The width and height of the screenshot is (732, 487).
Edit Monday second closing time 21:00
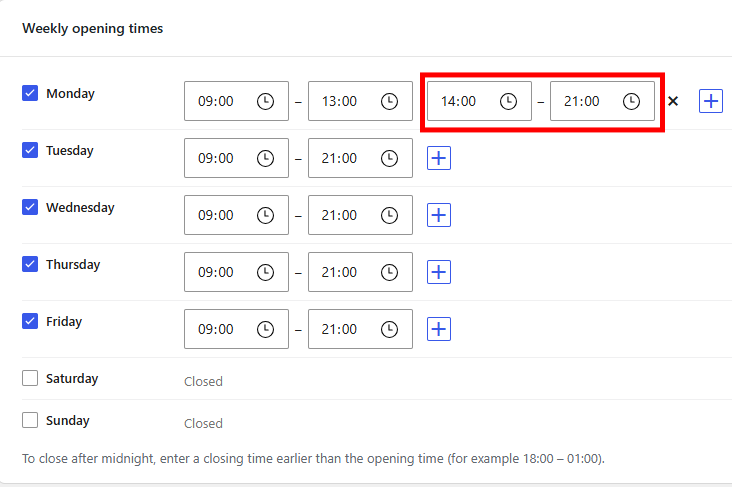pos(602,101)
